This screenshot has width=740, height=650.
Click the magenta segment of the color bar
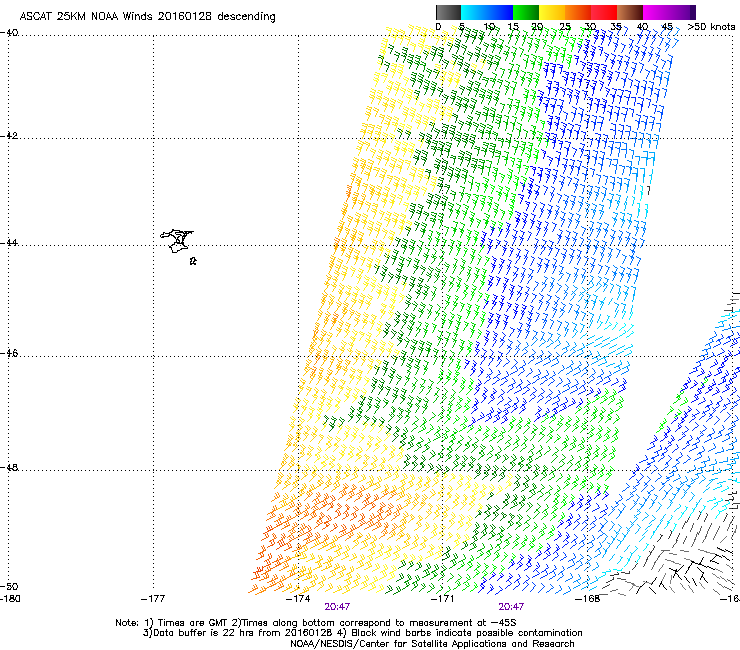coord(654,12)
